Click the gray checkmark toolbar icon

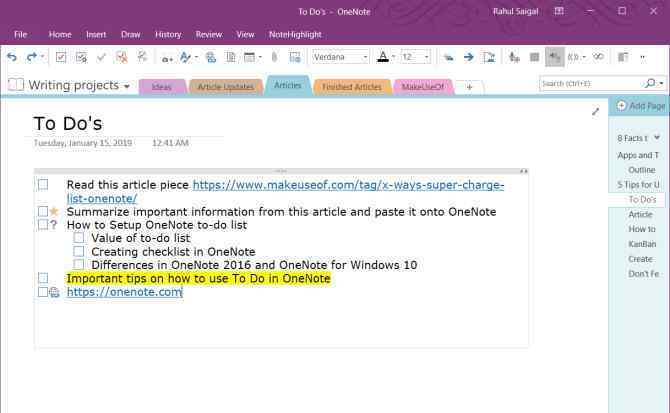click(x=101, y=57)
